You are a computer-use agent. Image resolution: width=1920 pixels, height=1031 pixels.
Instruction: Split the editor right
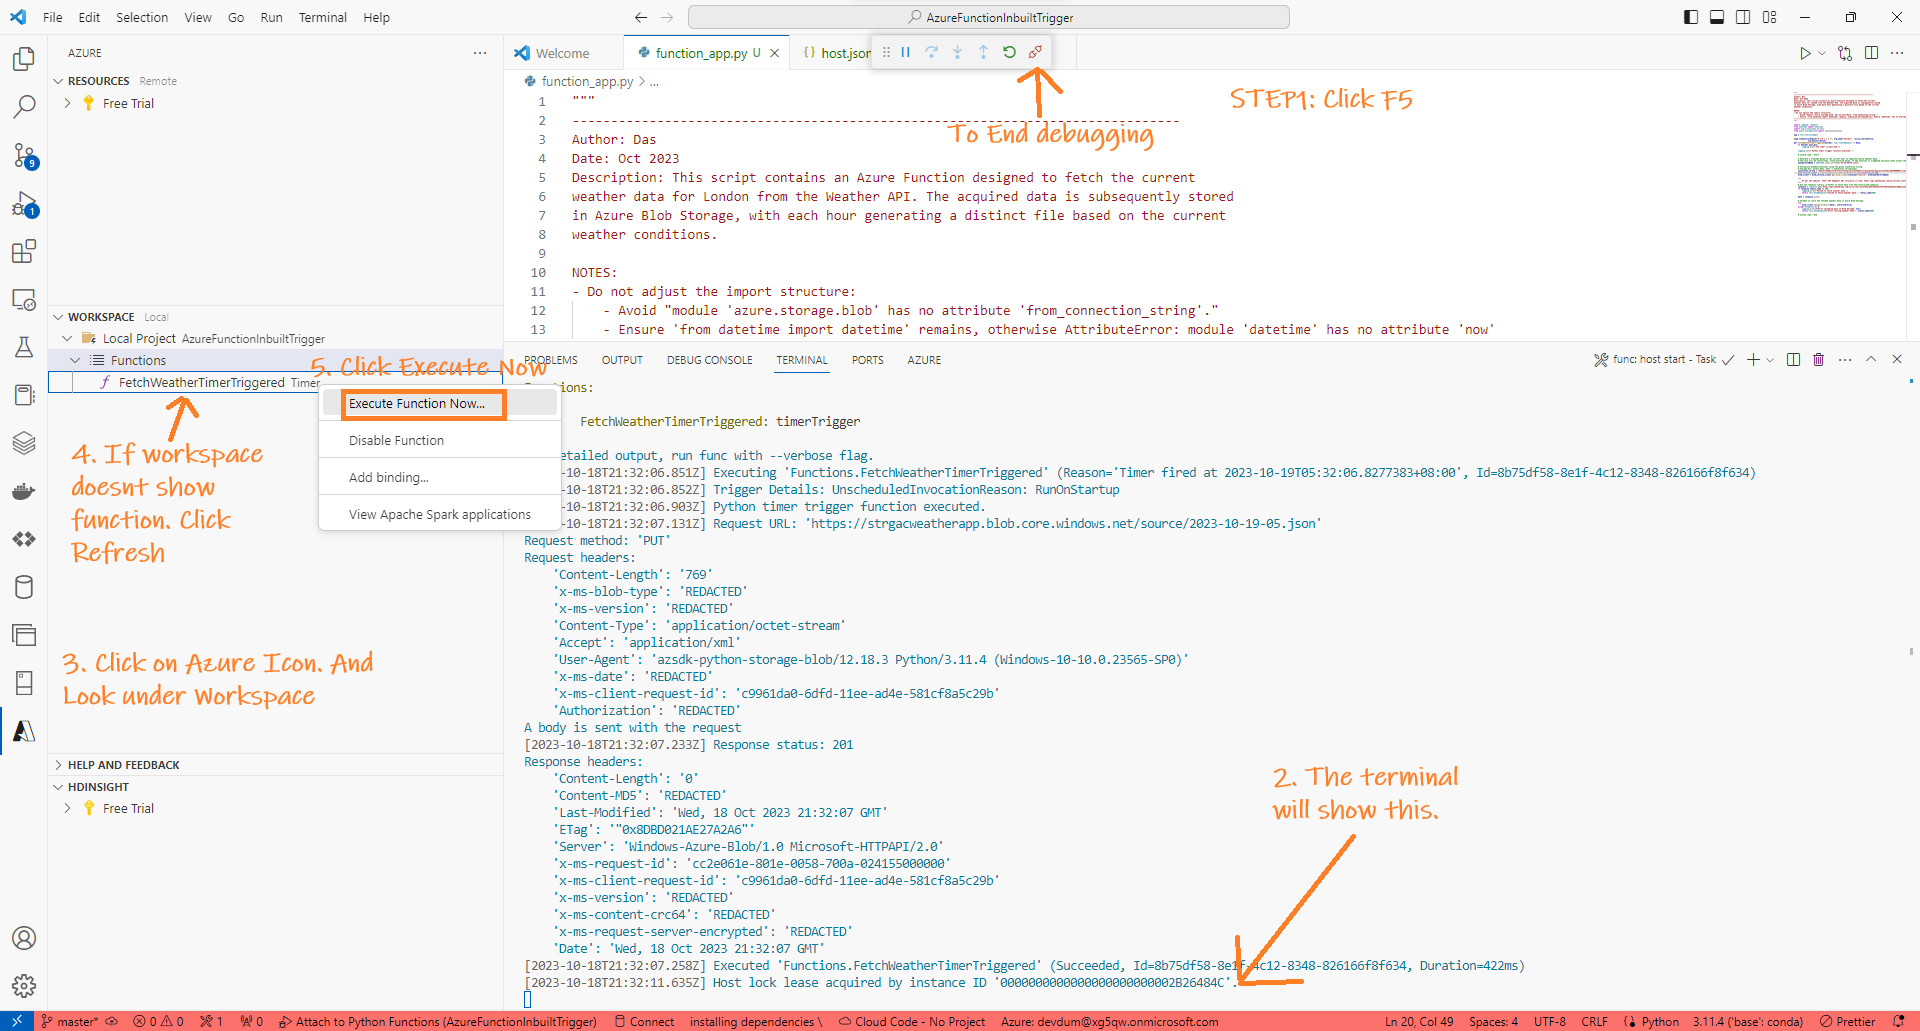pyautogui.click(x=1871, y=53)
